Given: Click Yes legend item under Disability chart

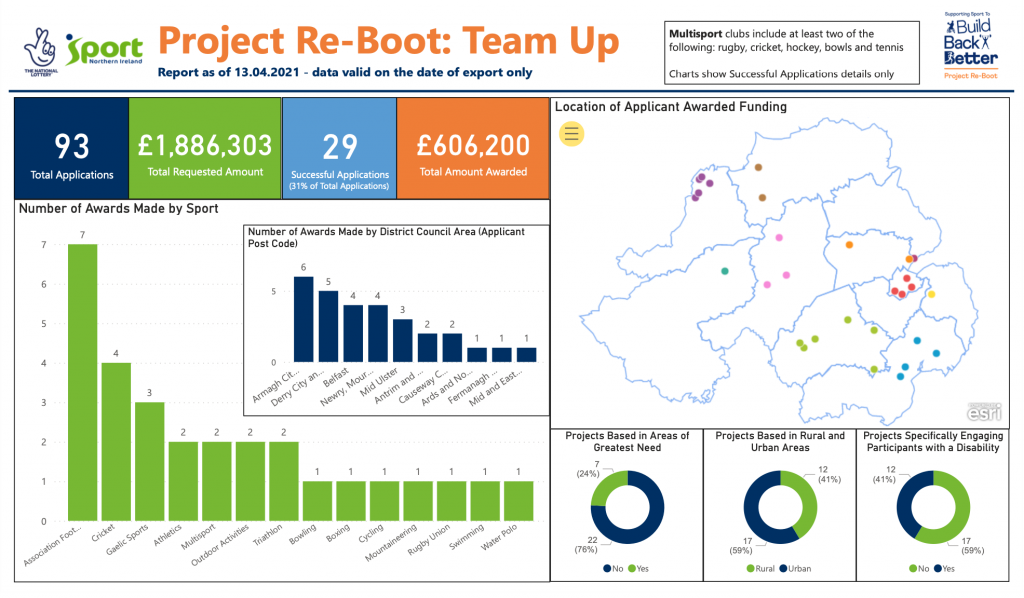Looking at the screenshot, I should pyautogui.click(x=944, y=569).
